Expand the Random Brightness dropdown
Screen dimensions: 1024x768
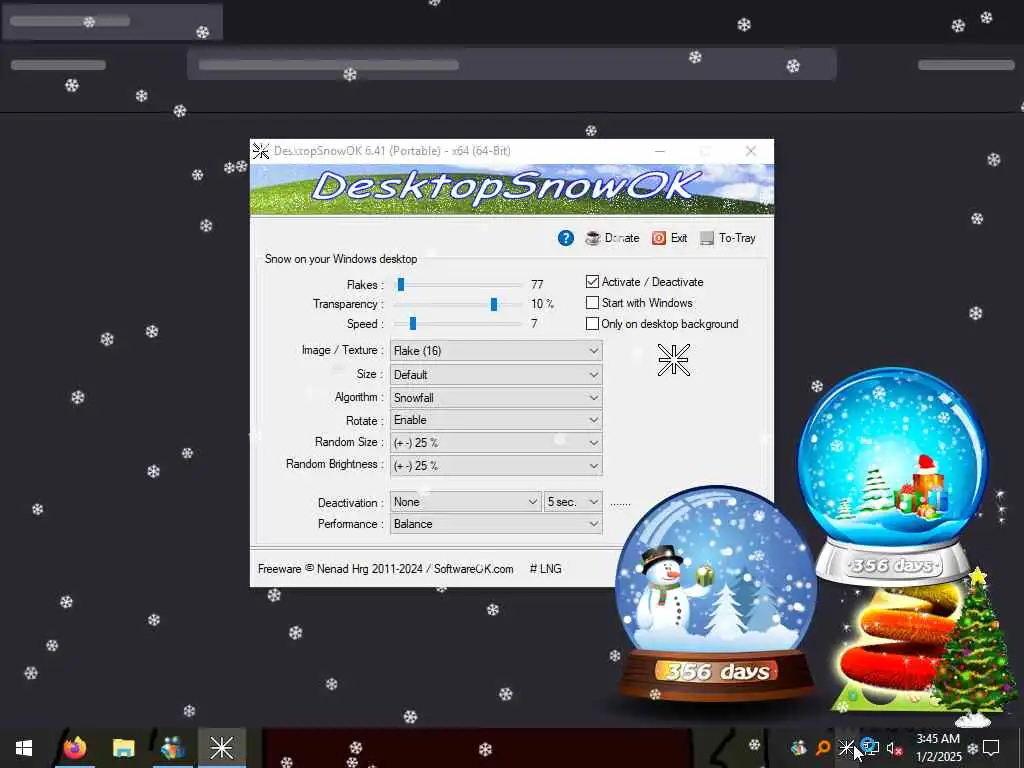coord(496,466)
